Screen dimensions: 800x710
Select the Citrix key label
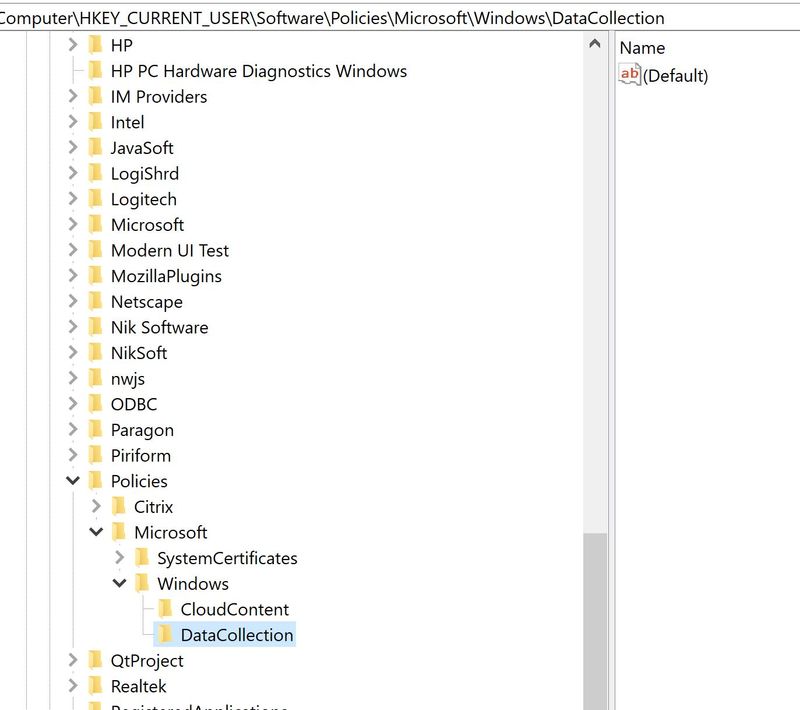[x=153, y=506]
